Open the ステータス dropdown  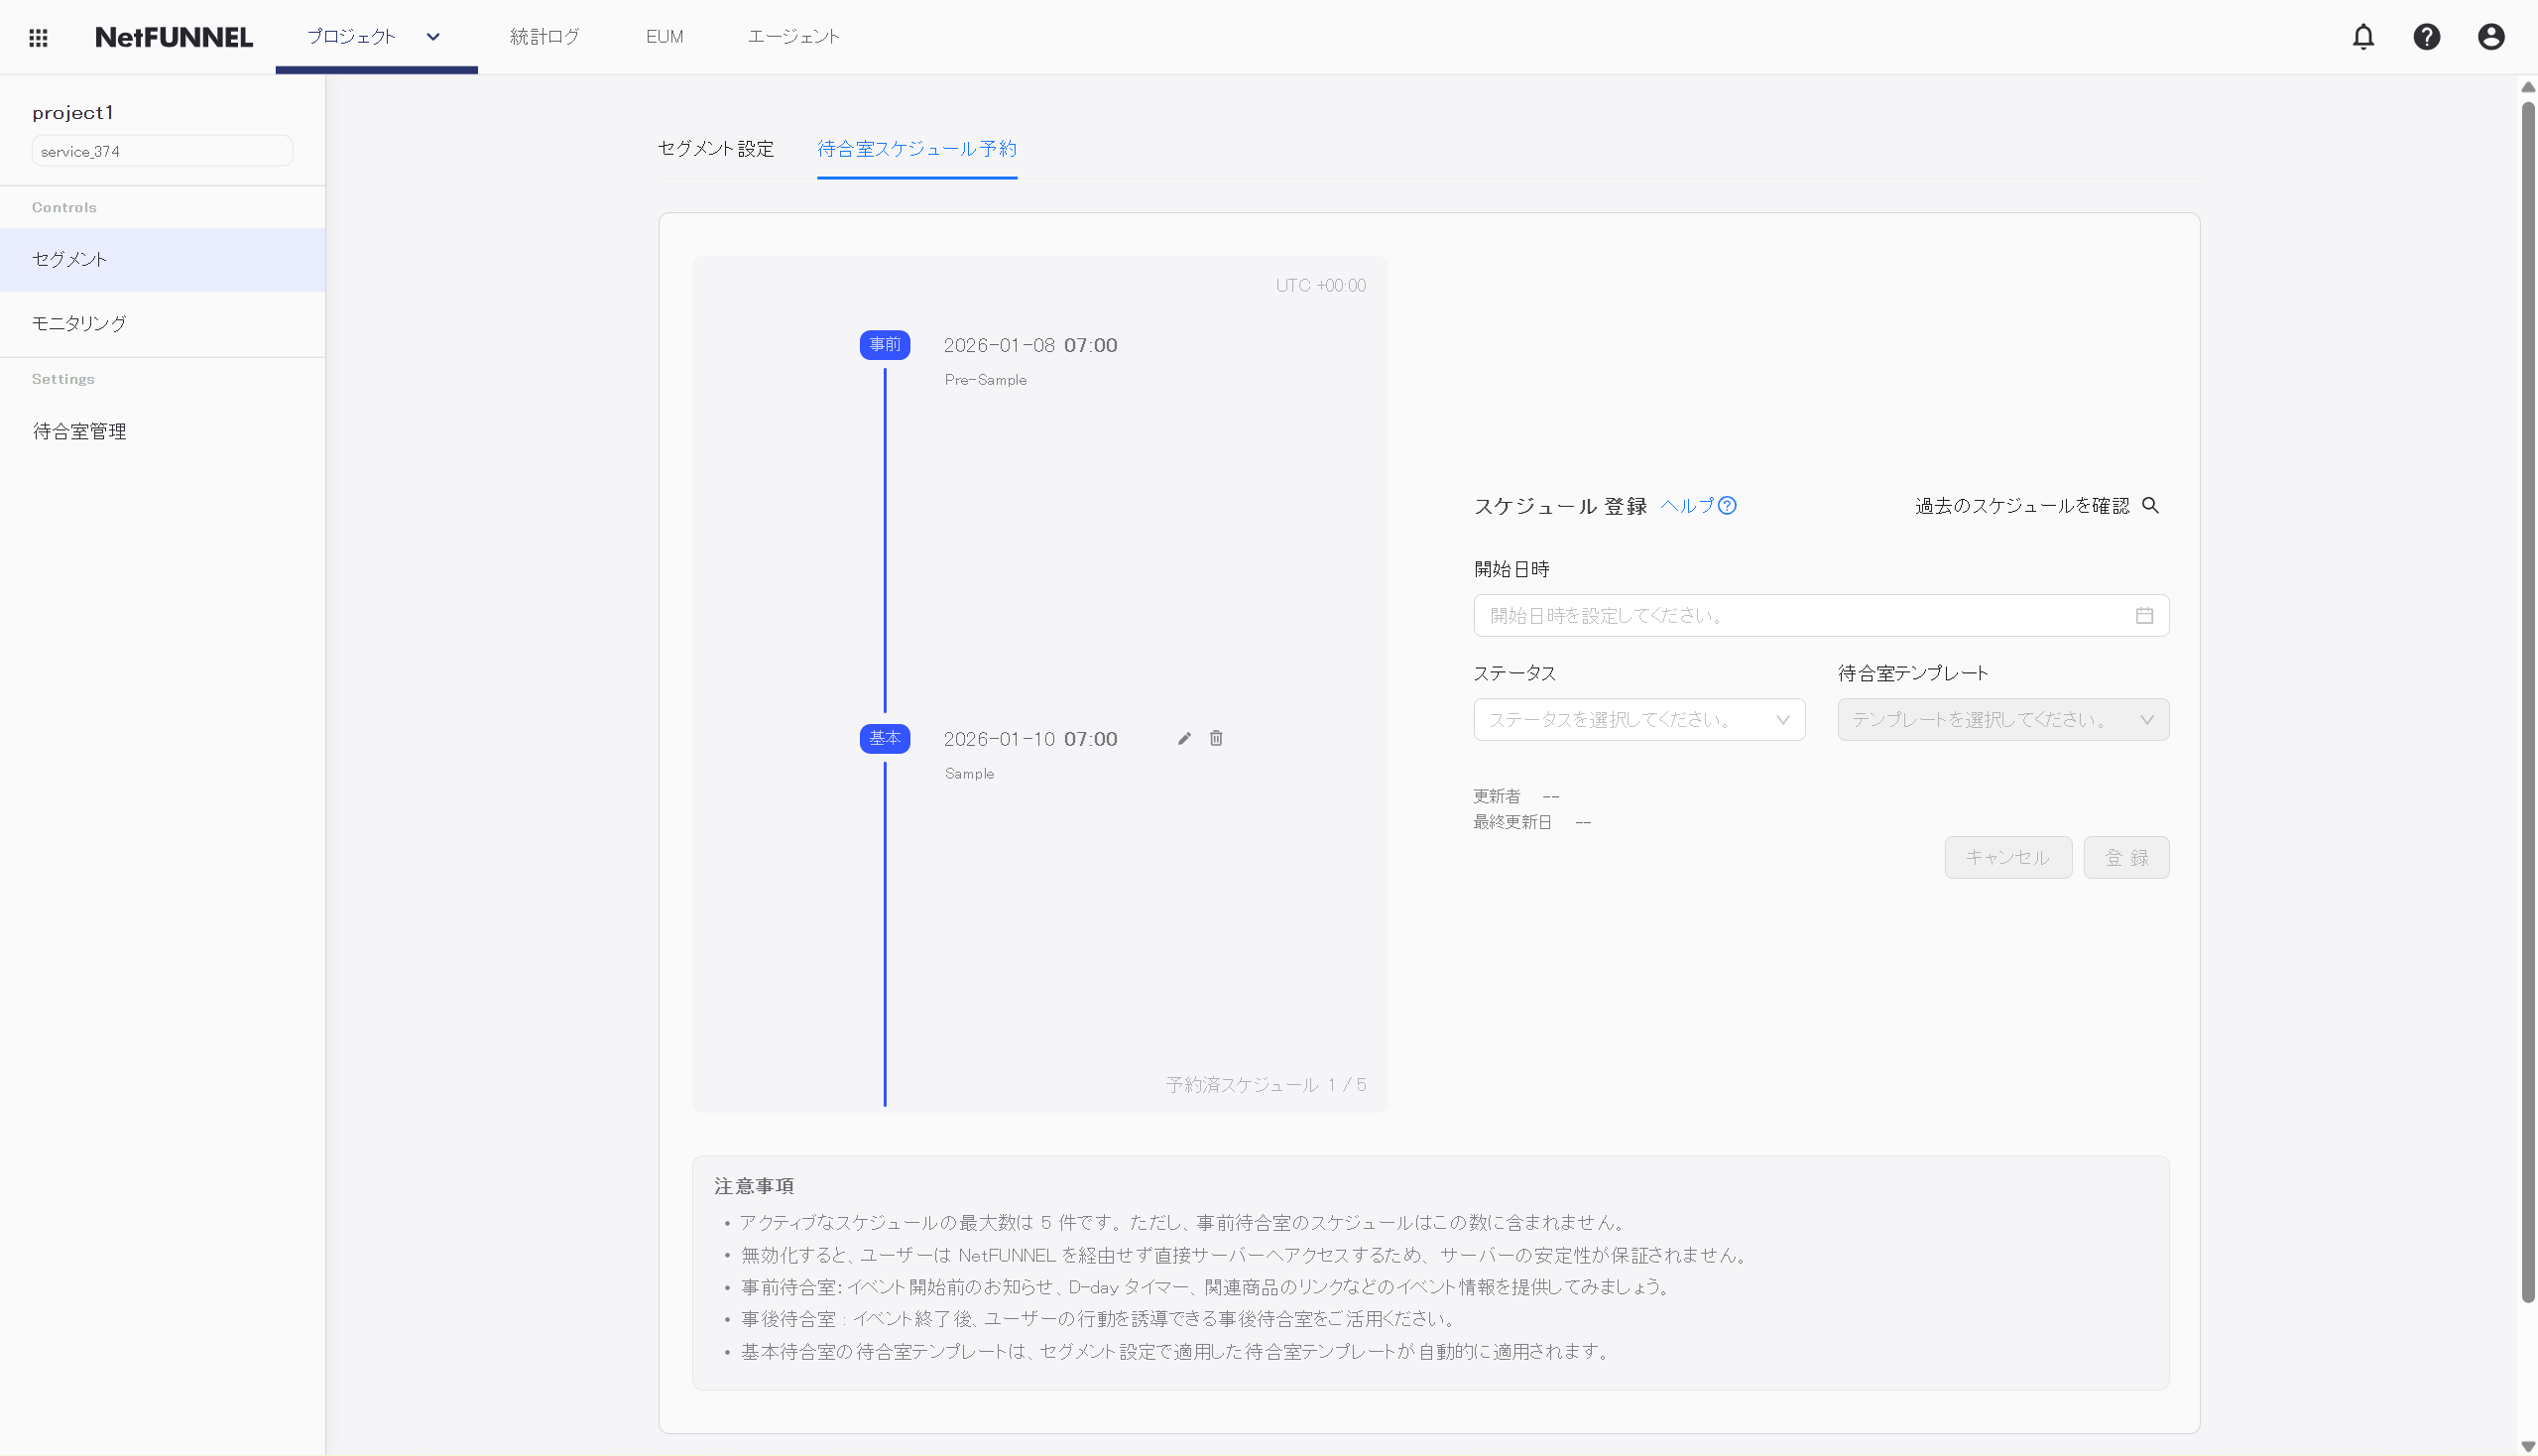1638,719
